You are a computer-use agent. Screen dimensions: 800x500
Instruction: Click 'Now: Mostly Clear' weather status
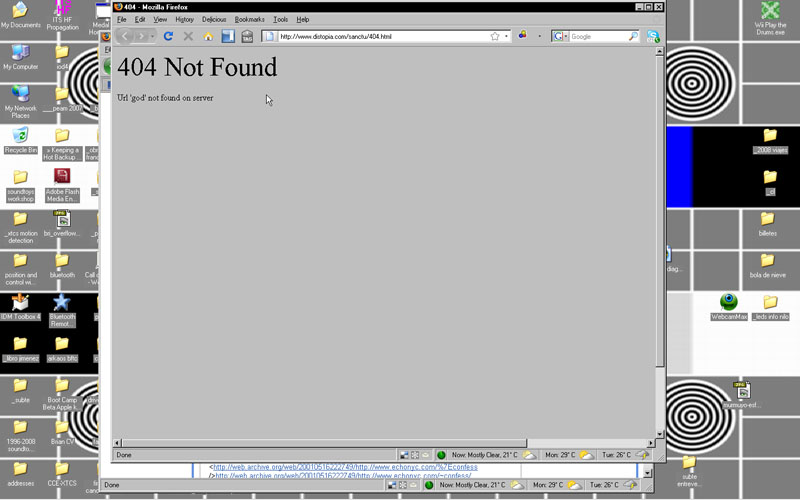(477, 455)
